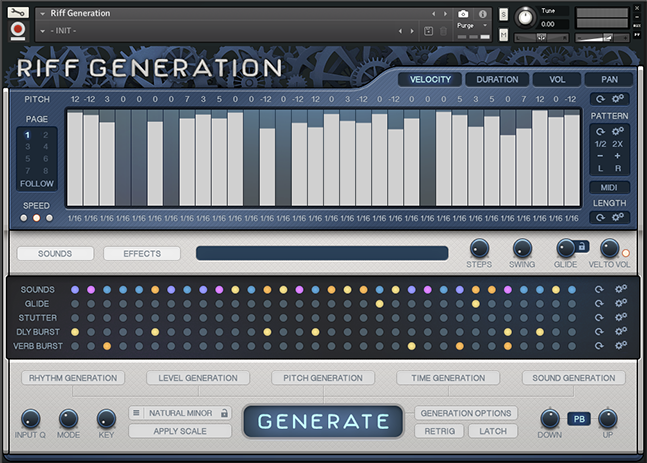Switch to the PAN tab

(609, 80)
